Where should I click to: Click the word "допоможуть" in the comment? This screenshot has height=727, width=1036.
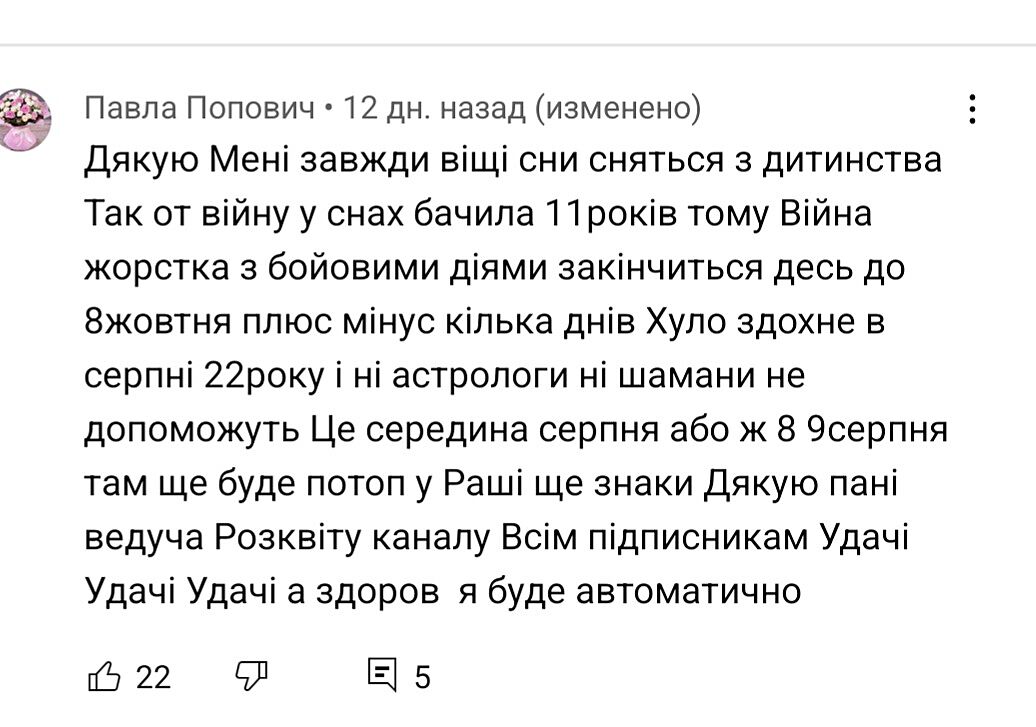pos(191,430)
